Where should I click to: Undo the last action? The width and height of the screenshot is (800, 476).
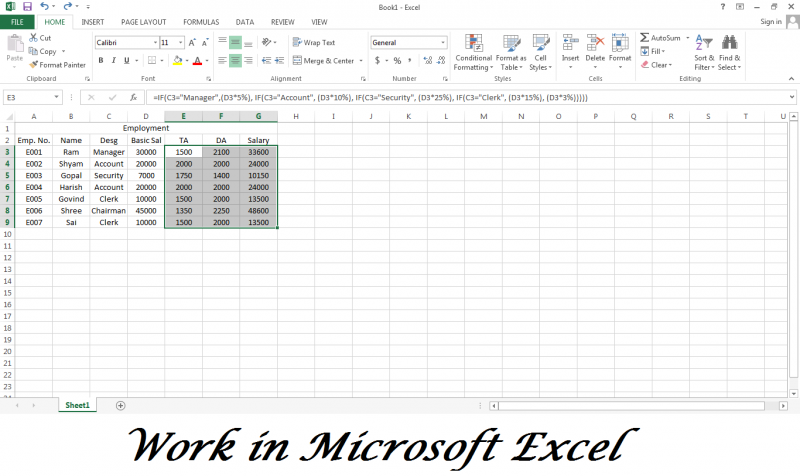pos(45,7)
